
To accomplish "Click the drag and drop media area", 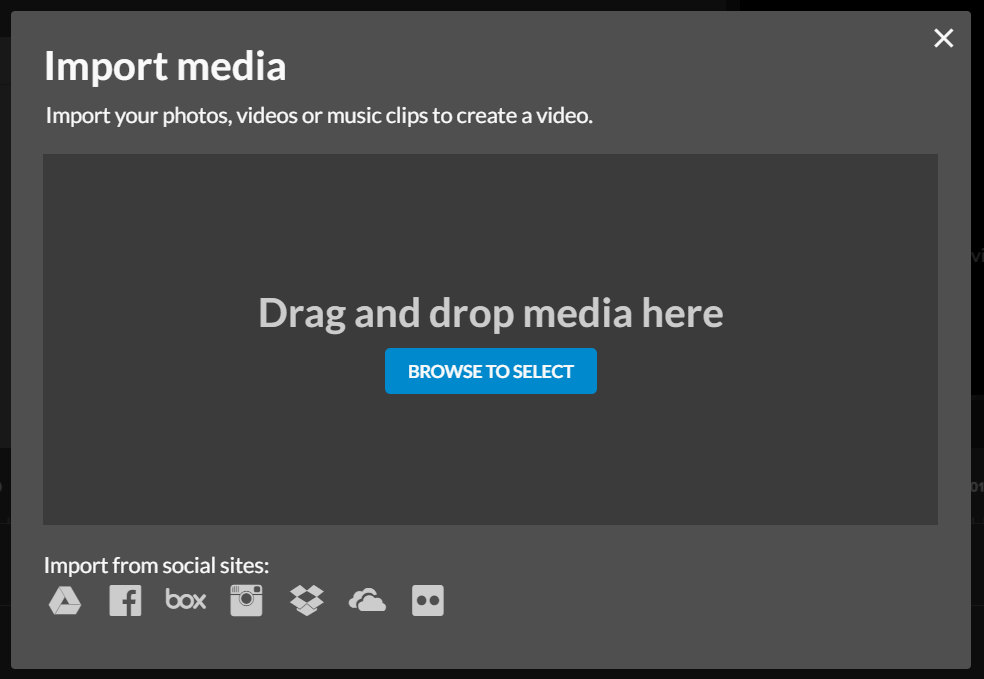I will (x=490, y=339).
